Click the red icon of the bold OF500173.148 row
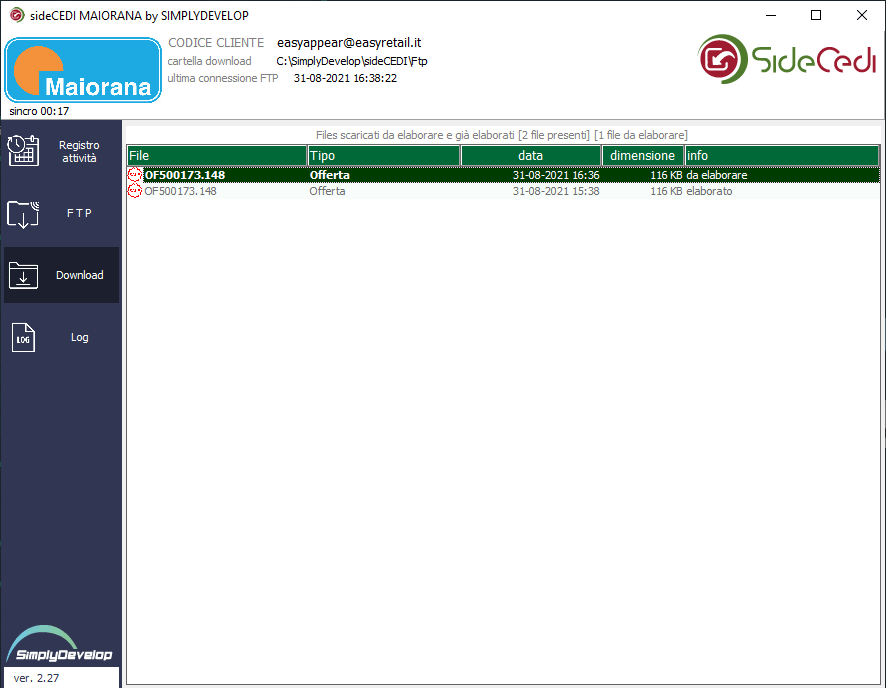 click(x=135, y=175)
